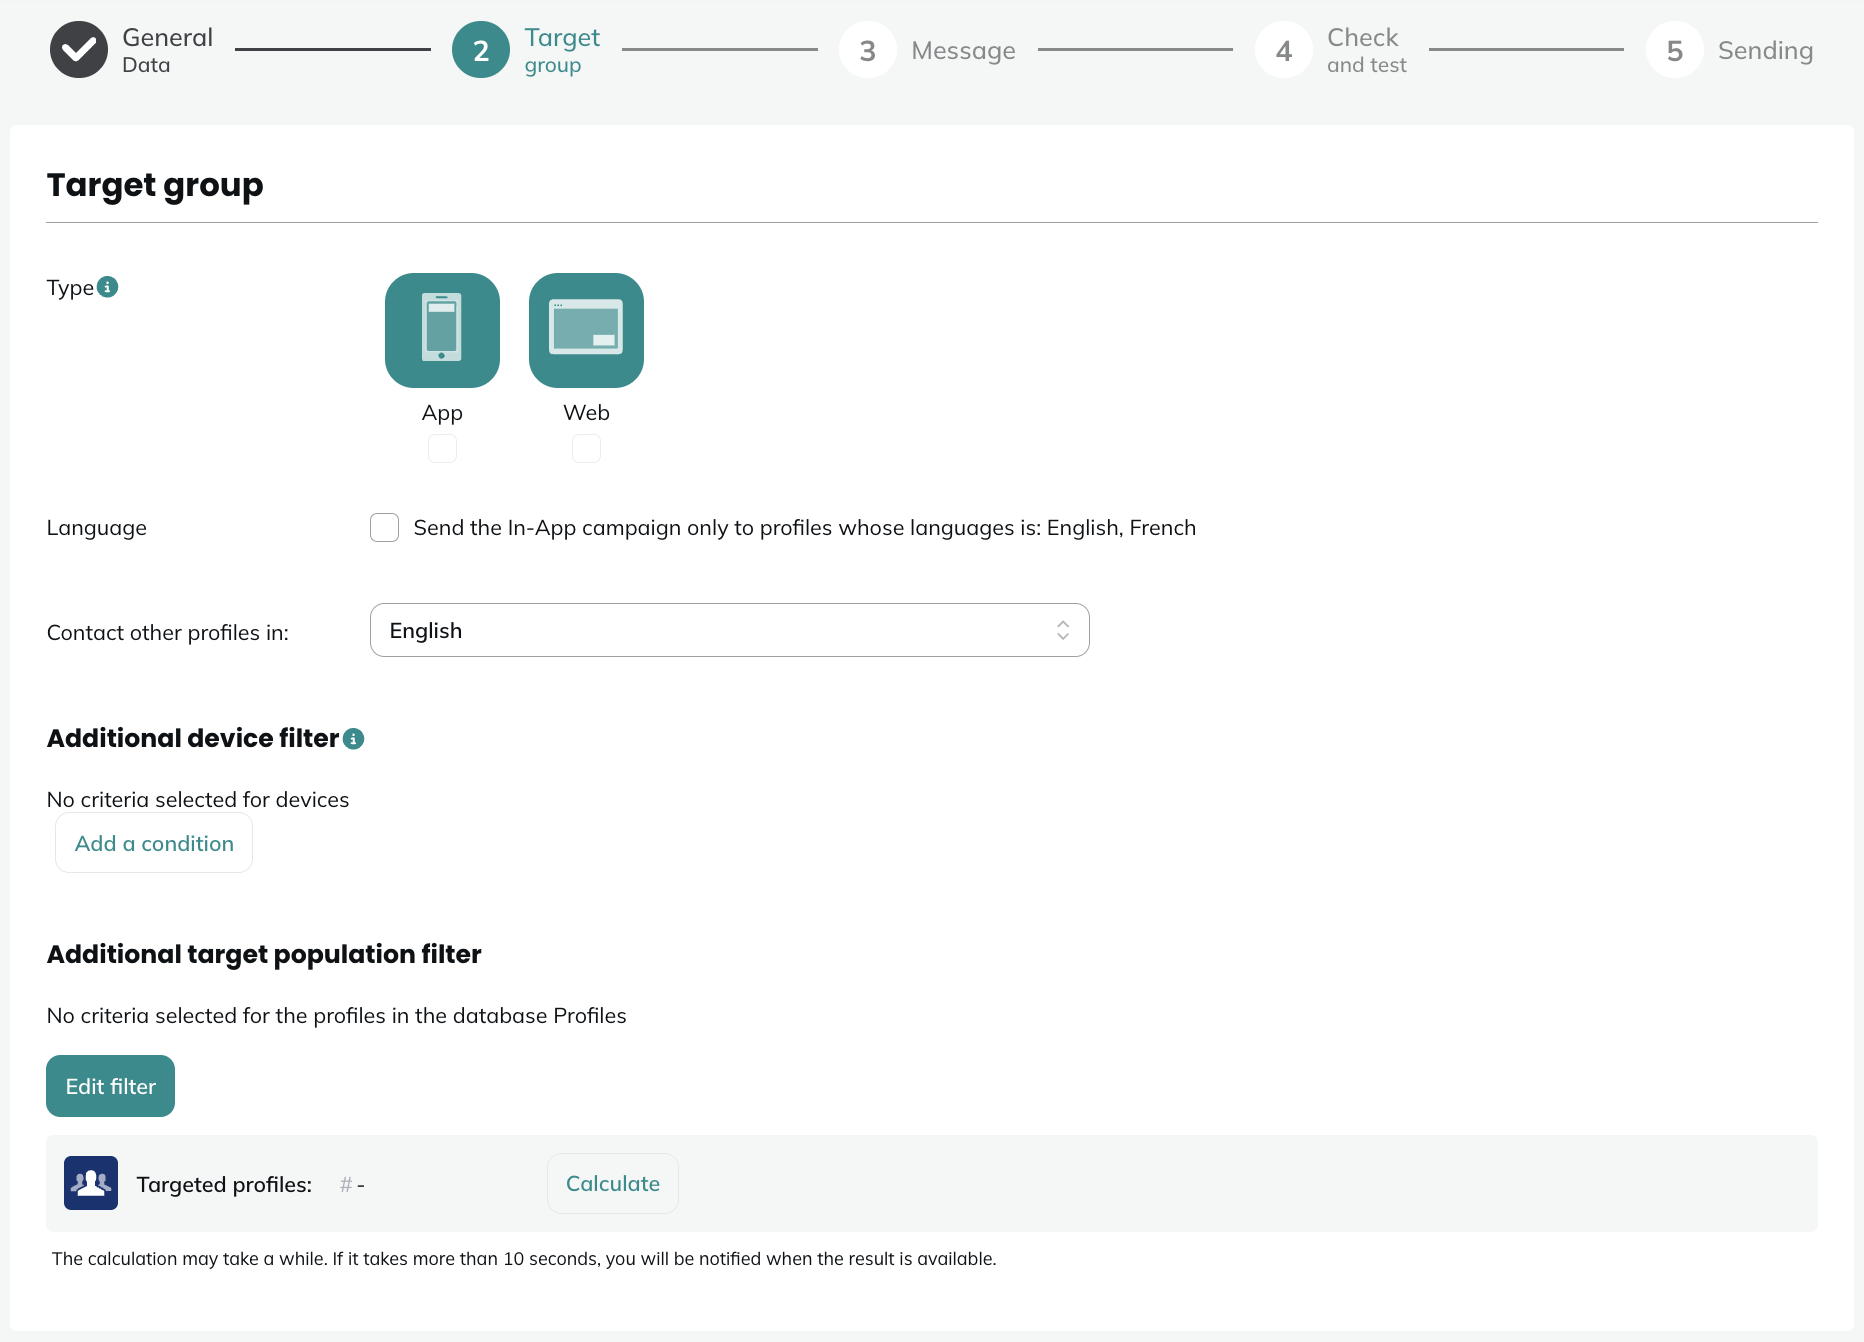Viewport: 1864px width, 1342px height.
Task: Click the 'No criteria selected for devices' text
Action: pyautogui.click(x=198, y=800)
